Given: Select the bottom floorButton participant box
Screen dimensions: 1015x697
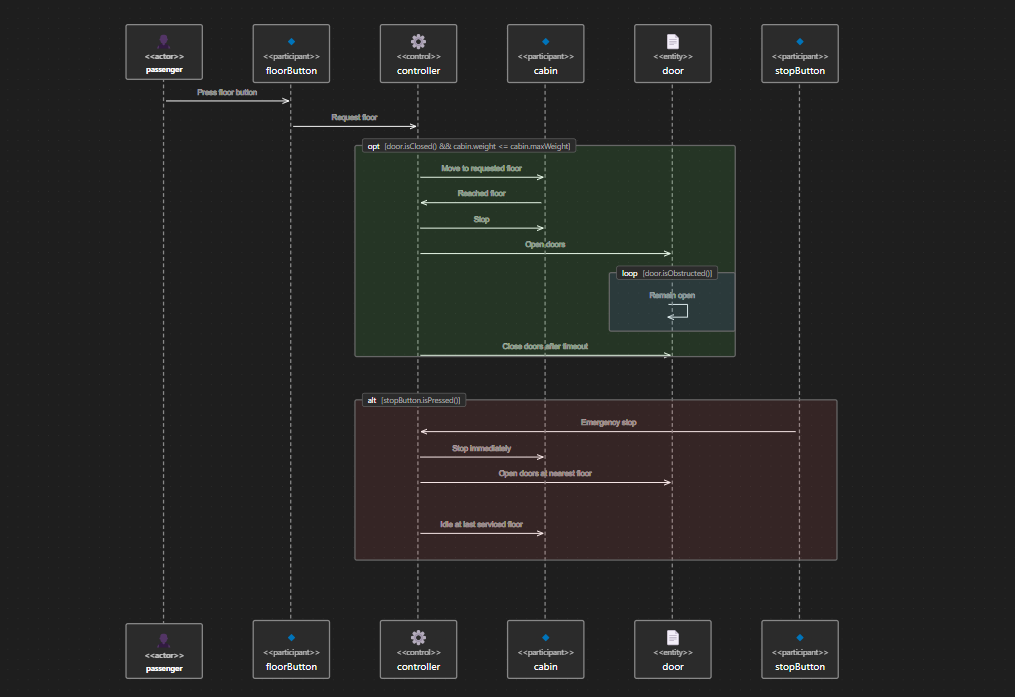Looking at the screenshot, I should tap(291, 650).
